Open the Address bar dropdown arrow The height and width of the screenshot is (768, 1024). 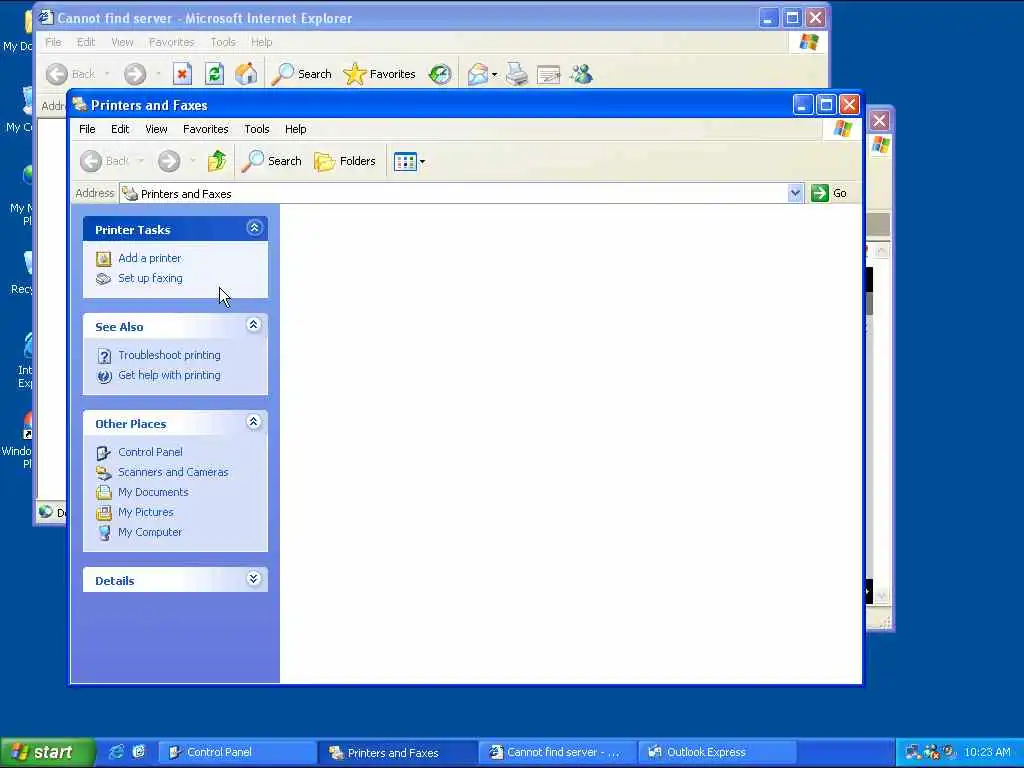tap(795, 193)
